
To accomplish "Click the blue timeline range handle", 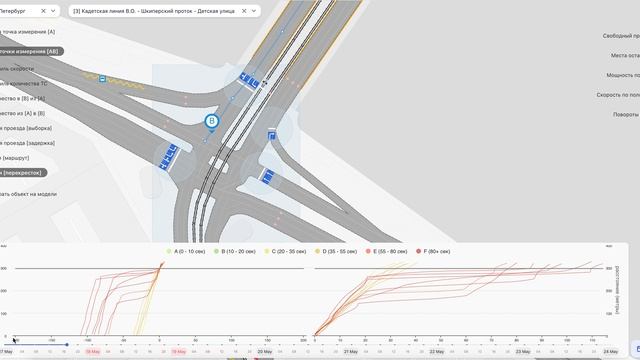I will coord(67,345).
